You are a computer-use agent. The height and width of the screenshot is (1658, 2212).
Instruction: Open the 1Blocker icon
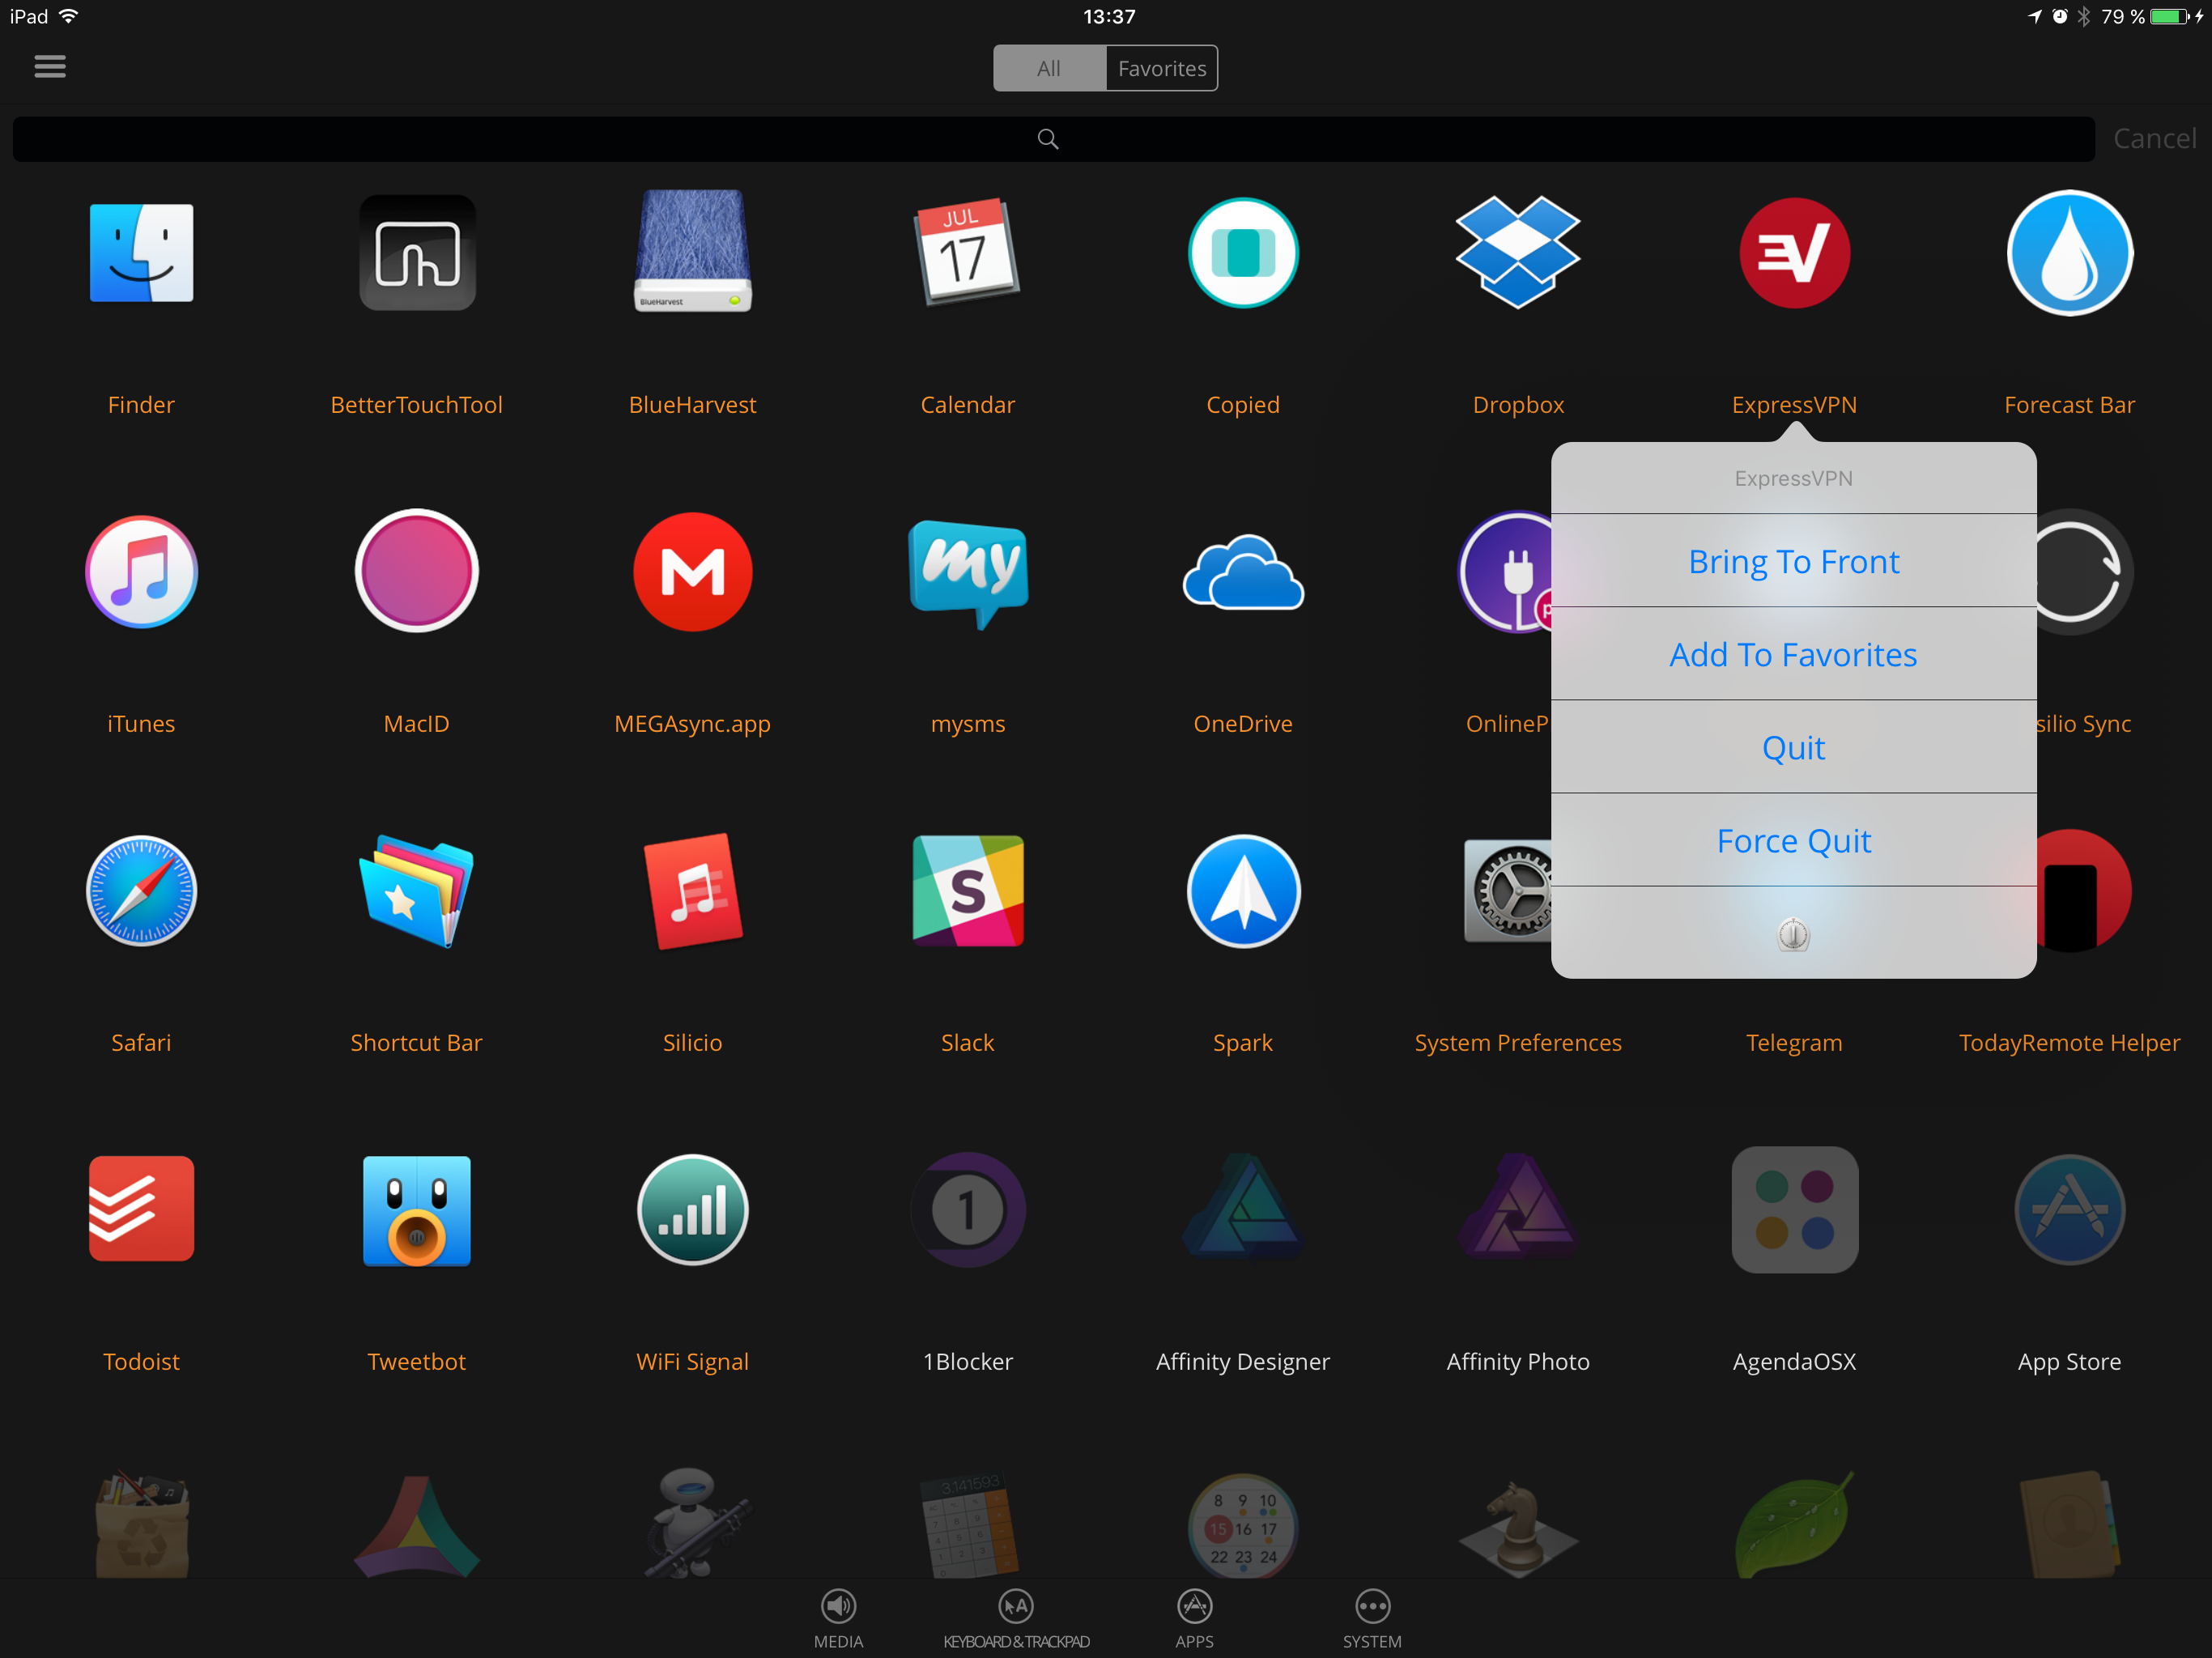968,1210
